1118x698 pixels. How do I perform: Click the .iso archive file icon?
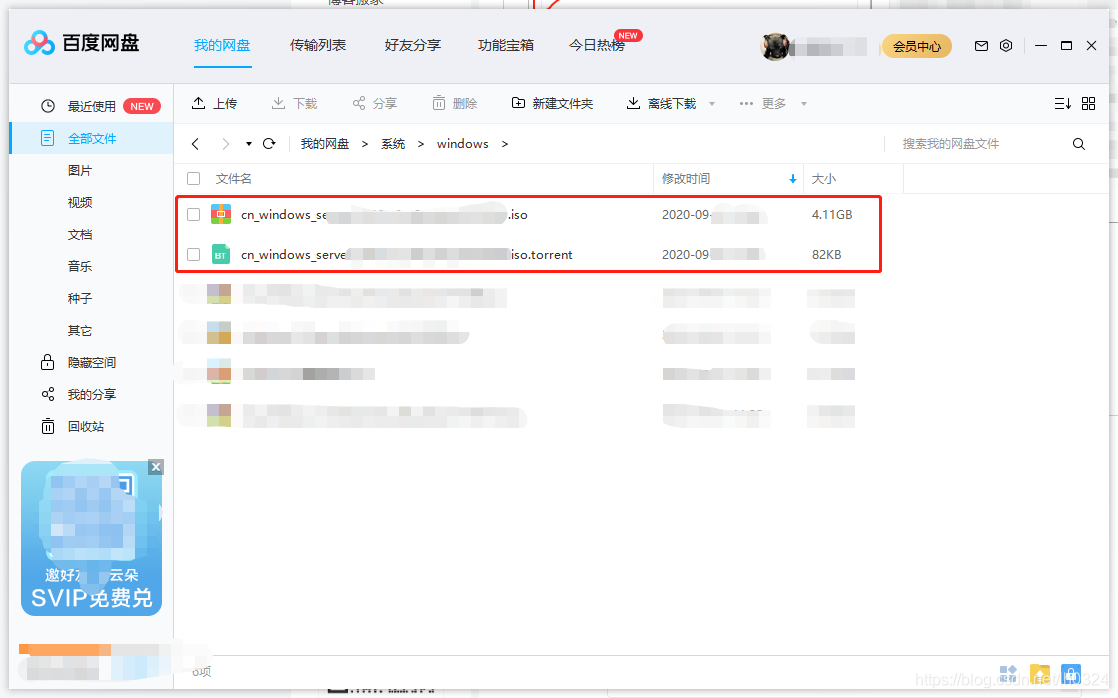221,214
